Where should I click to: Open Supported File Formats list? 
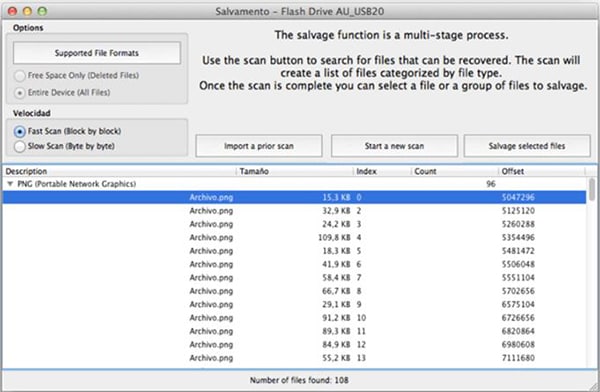(96, 53)
